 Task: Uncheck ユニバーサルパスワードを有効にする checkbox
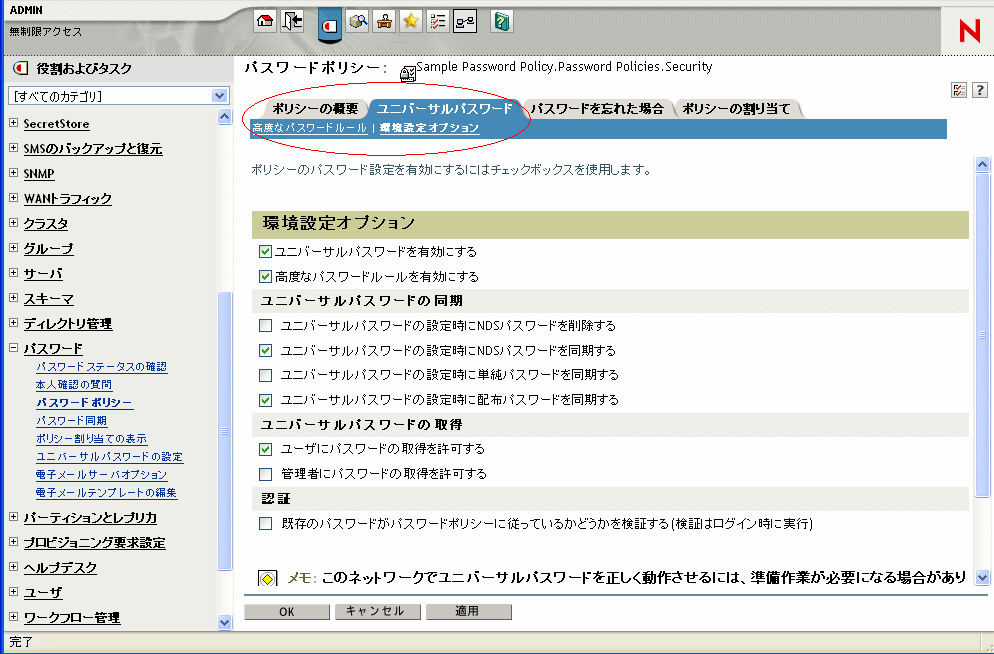[x=266, y=252]
